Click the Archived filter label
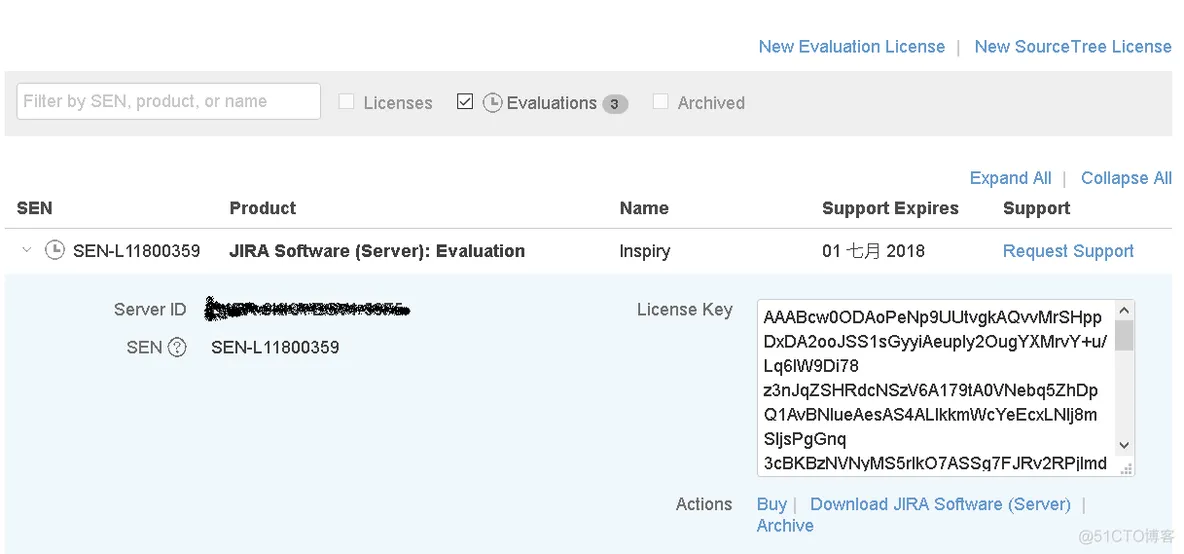 coord(711,103)
